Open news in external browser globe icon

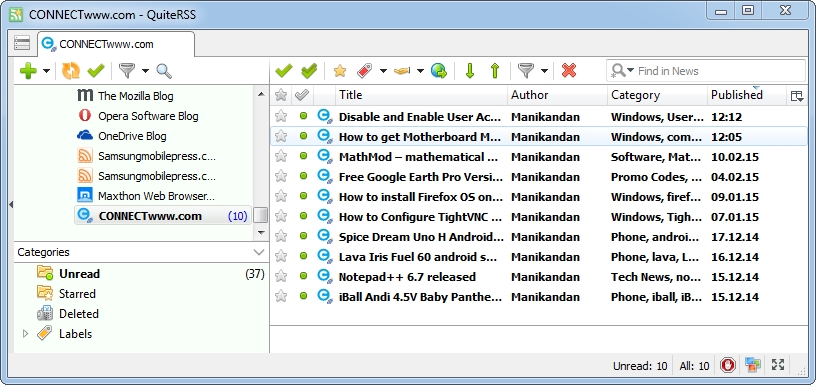[x=439, y=71]
